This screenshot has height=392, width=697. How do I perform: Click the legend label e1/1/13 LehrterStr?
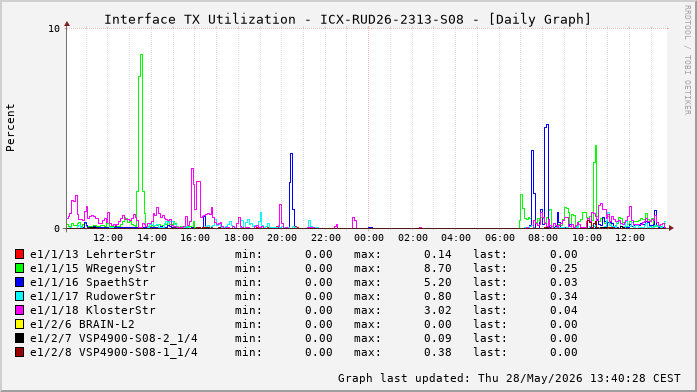(93, 254)
